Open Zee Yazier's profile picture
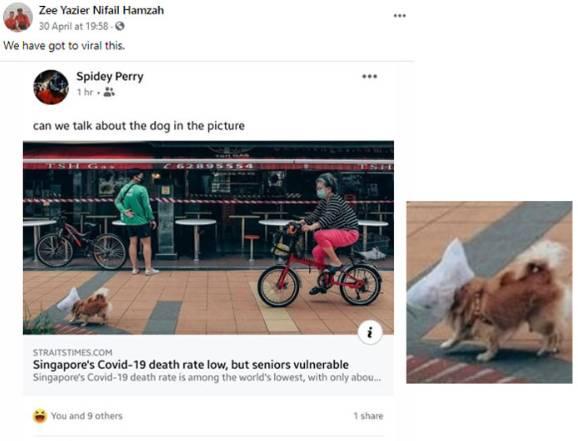Viewport: 578px width, 441px height. tap(18, 17)
